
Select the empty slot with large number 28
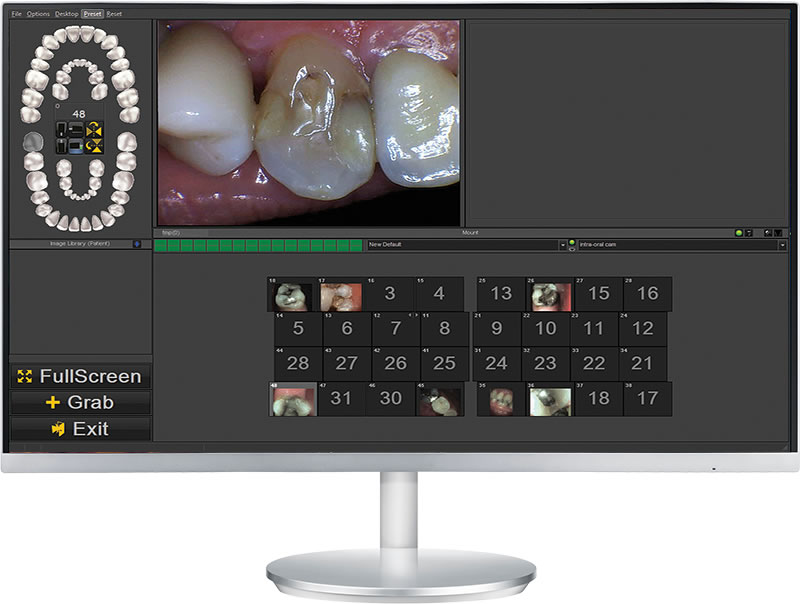(298, 364)
